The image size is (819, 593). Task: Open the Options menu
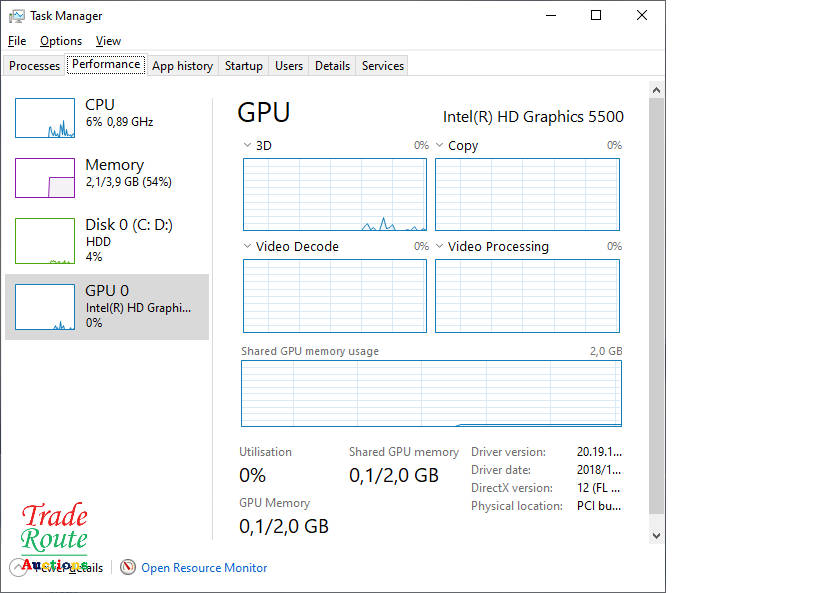click(61, 41)
